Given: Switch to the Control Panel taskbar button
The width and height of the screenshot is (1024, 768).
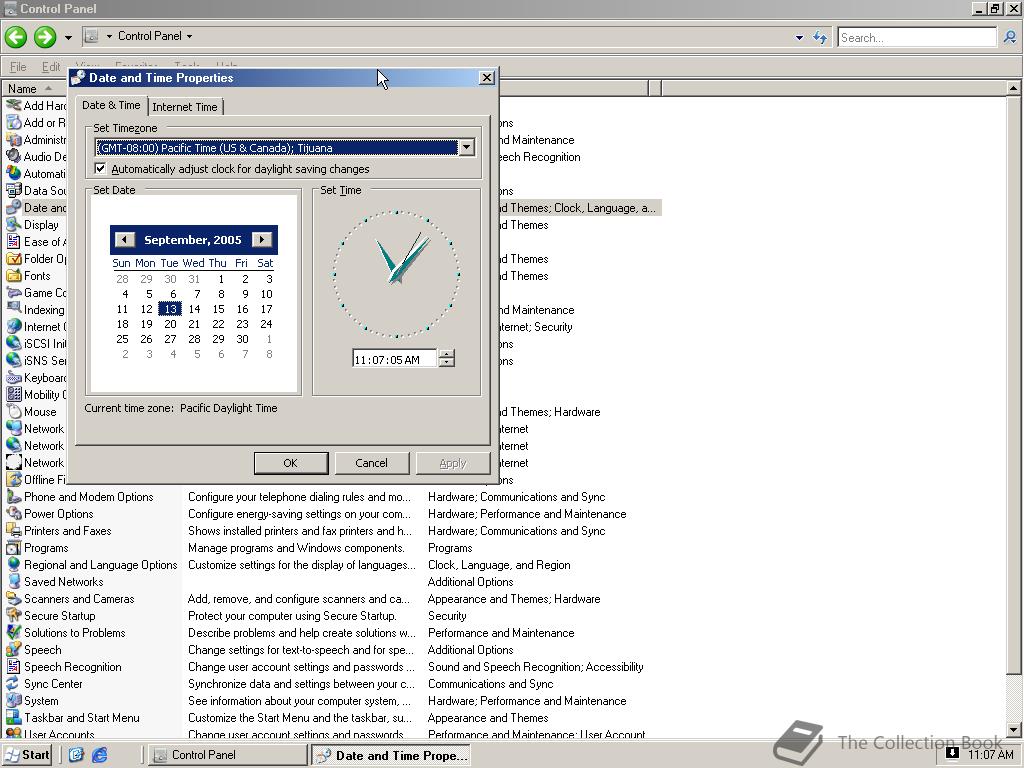Looking at the screenshot, I should tap(227, 755).
